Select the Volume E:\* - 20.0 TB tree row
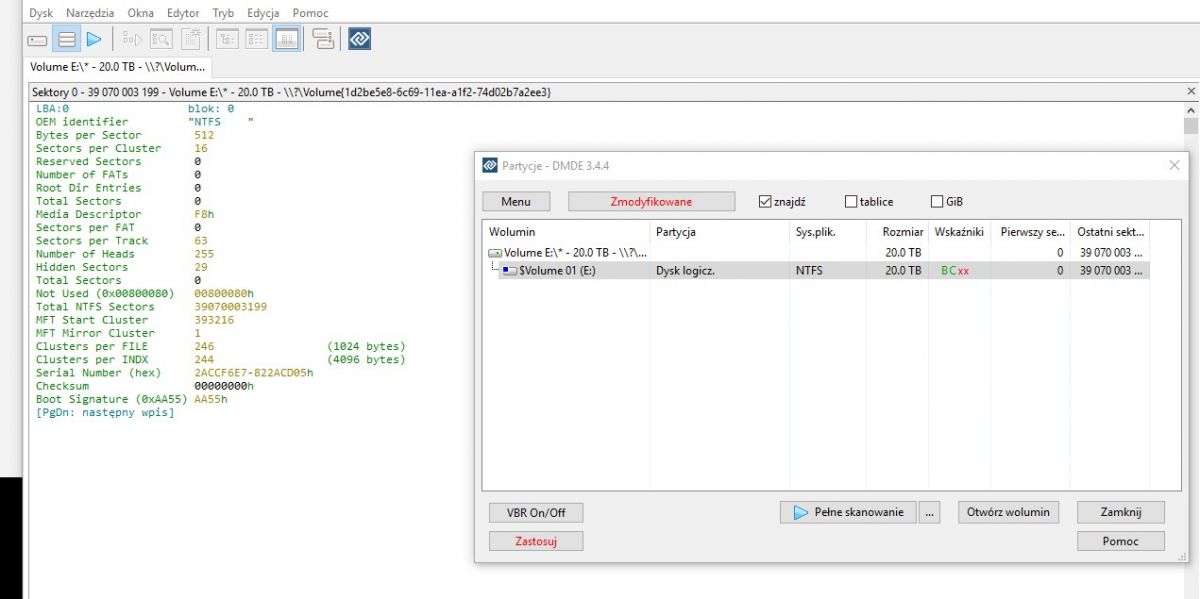This screenshot has height=599, width=1200. pyautogui.click(x=816, y=253)
